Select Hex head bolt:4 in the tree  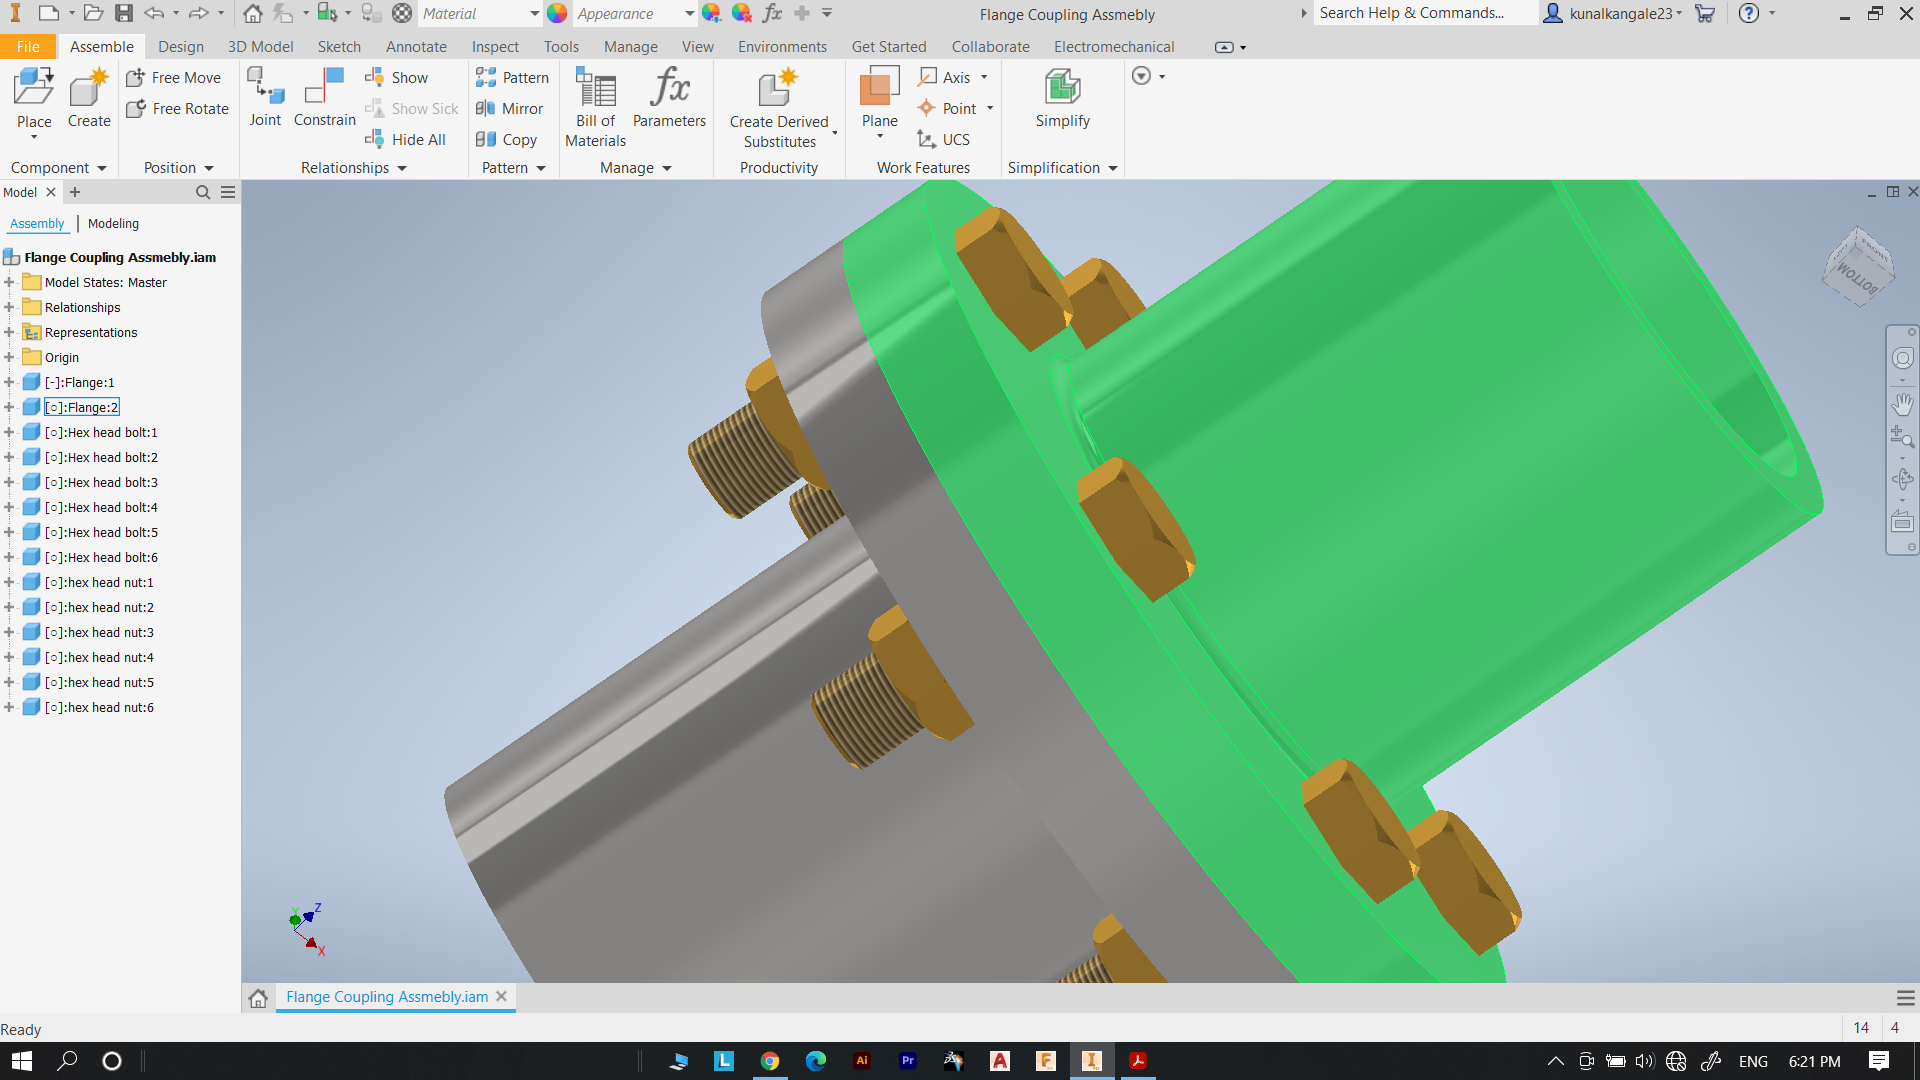pos(101,507)
